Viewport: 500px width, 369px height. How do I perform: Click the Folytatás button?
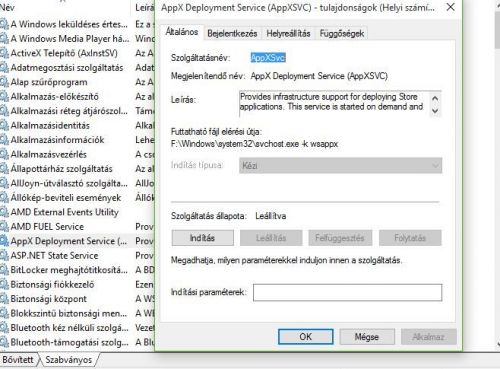[410, 238]
